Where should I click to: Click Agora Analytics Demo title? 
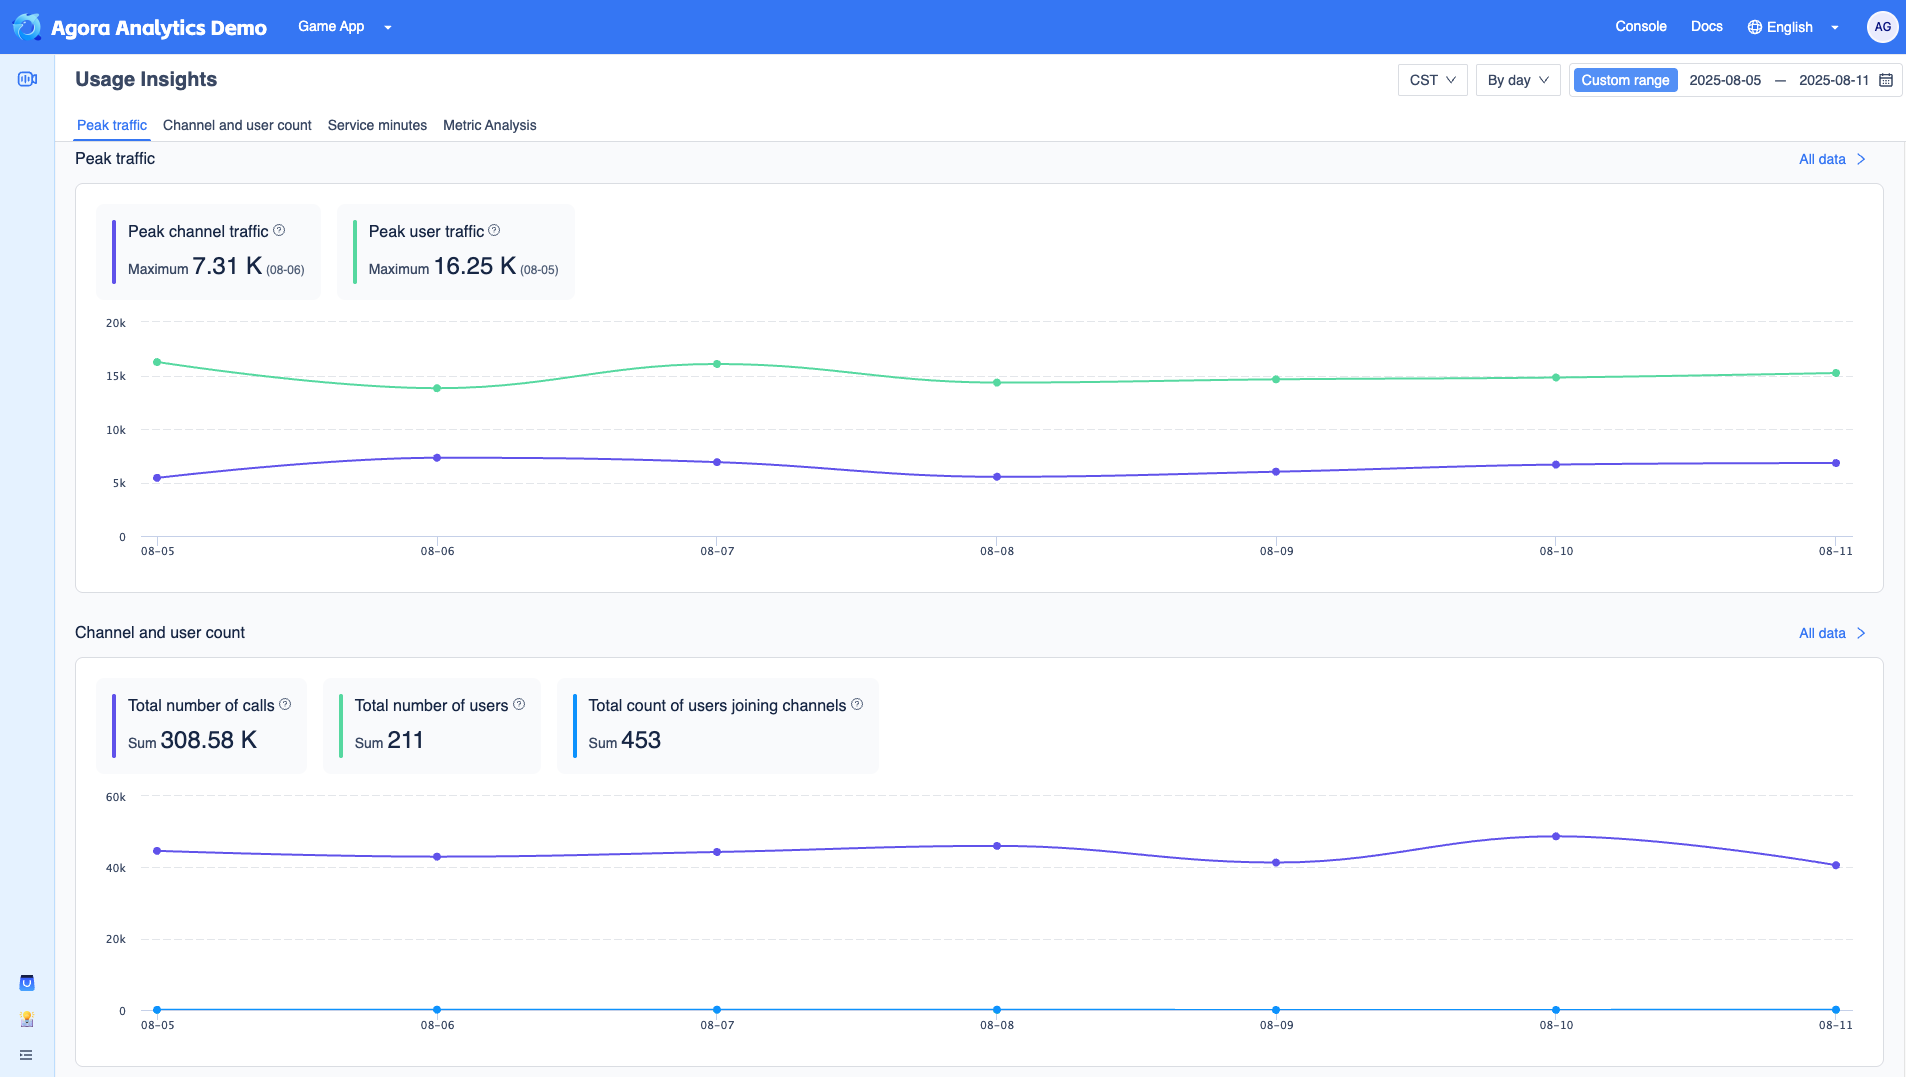point(159,28)
